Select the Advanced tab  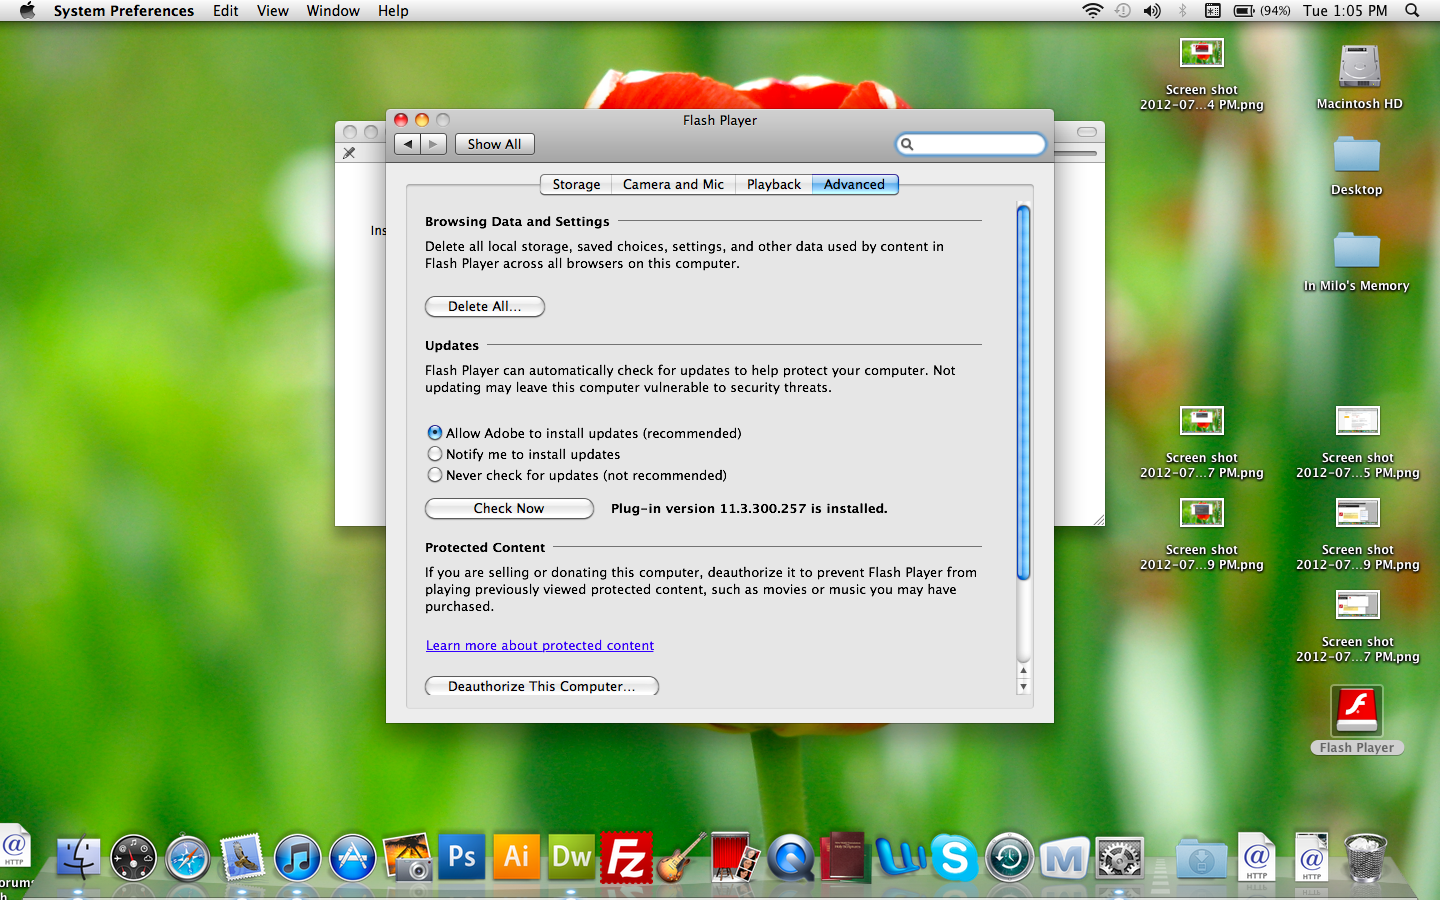854,184
